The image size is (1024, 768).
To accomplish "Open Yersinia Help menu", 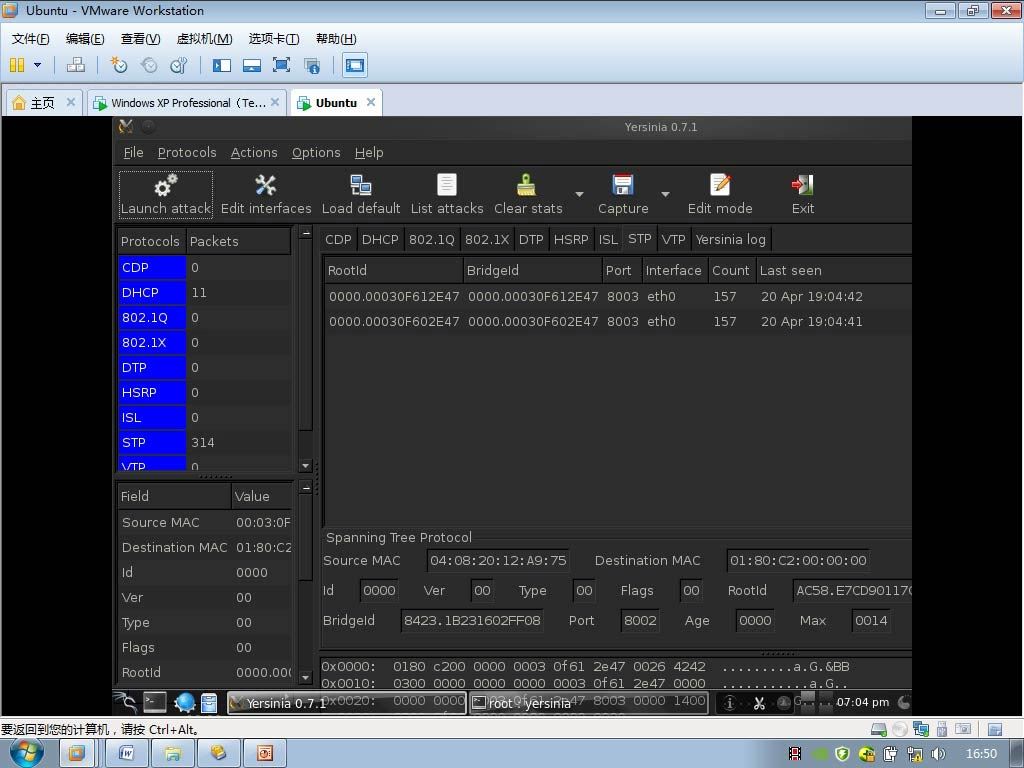I will tap(369, 152).
